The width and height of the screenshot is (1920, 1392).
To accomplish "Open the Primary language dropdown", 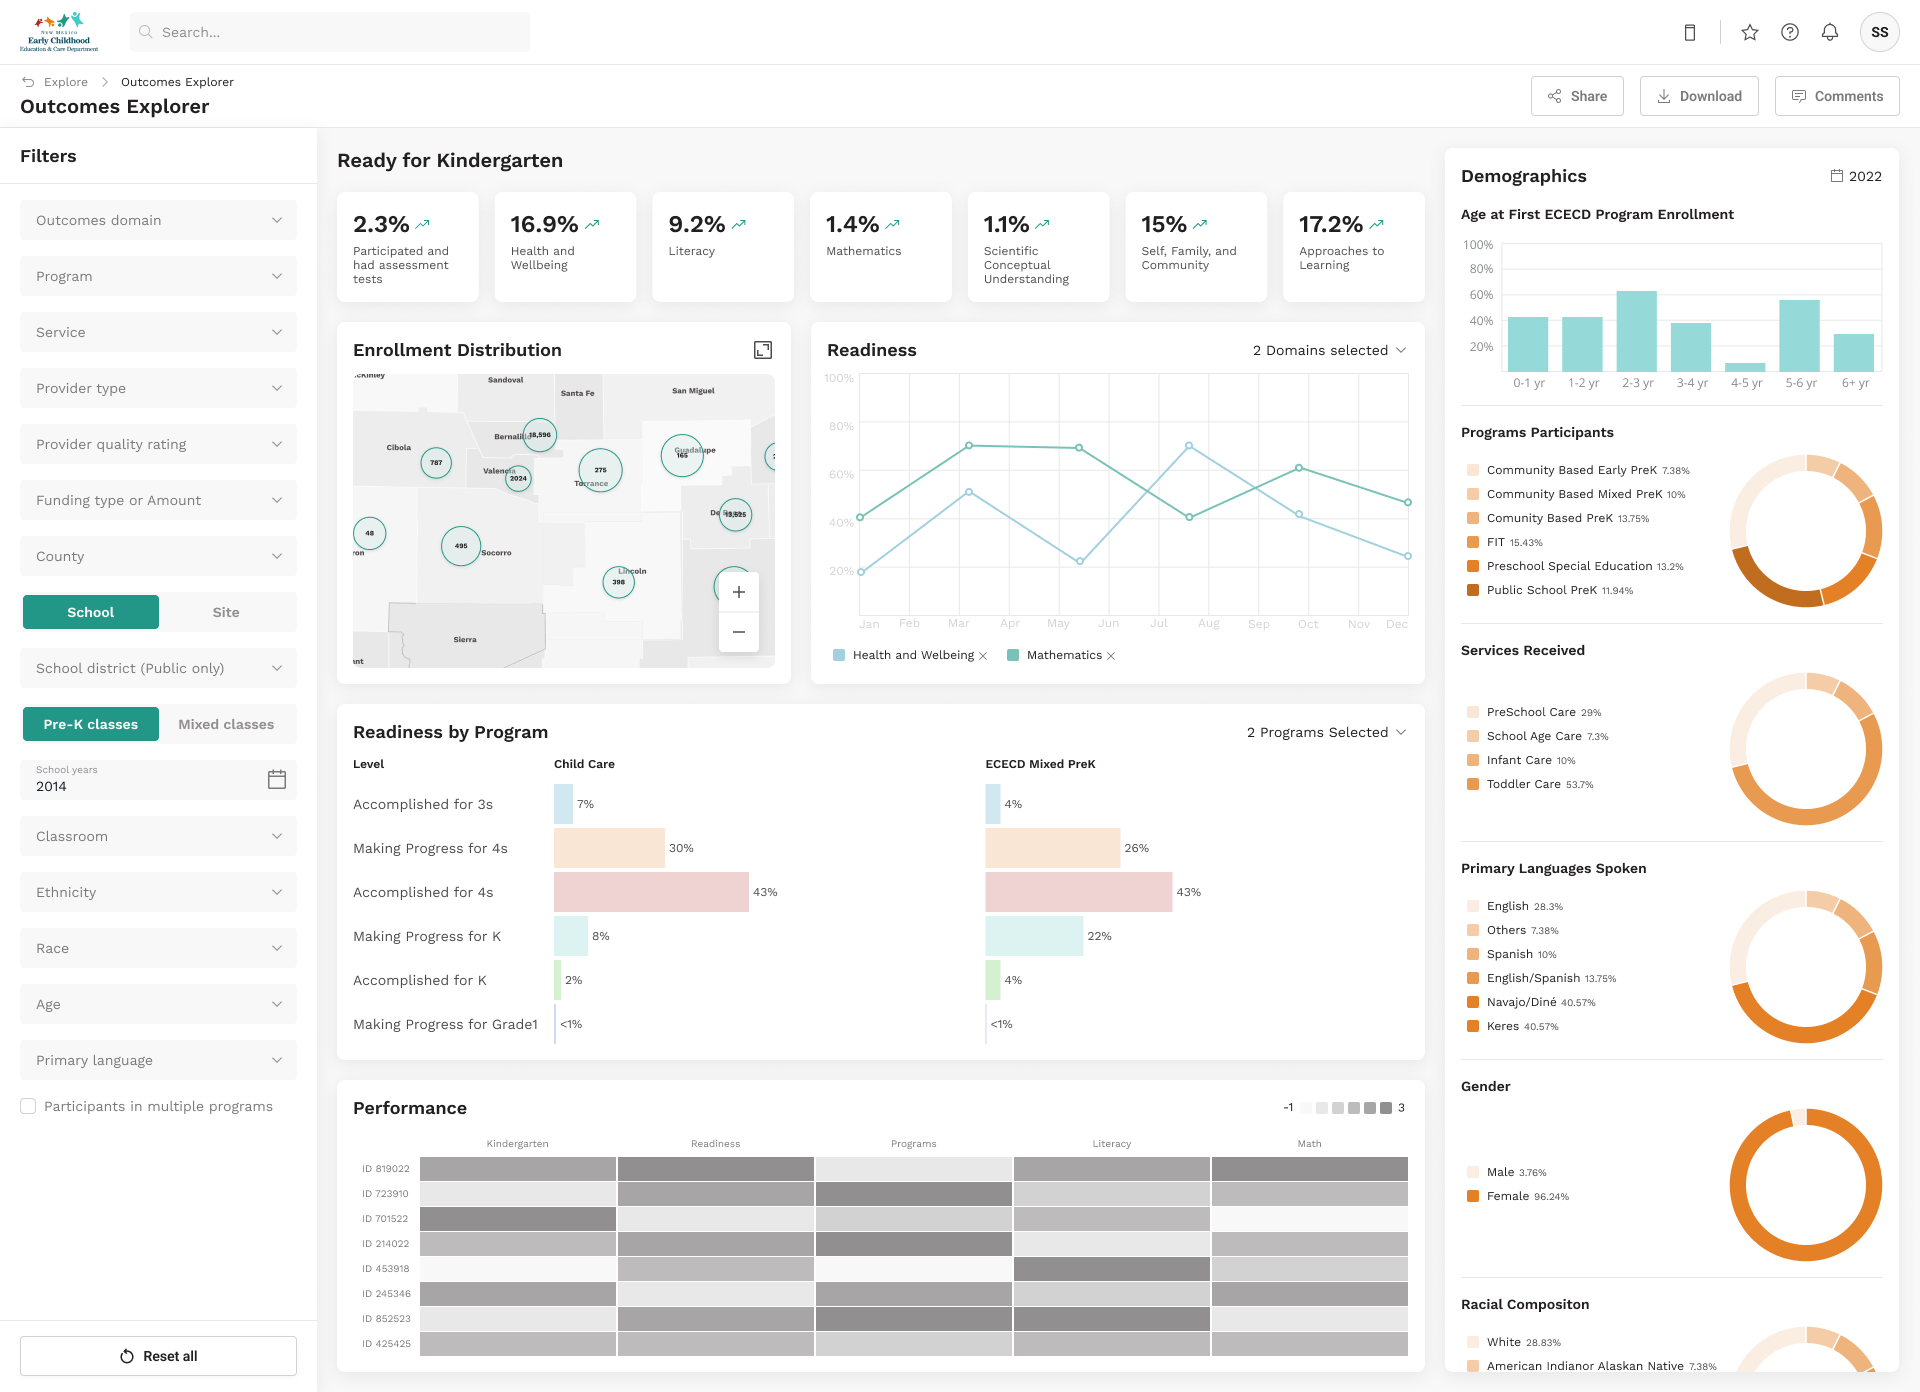I will click(x=158, y=1060).
